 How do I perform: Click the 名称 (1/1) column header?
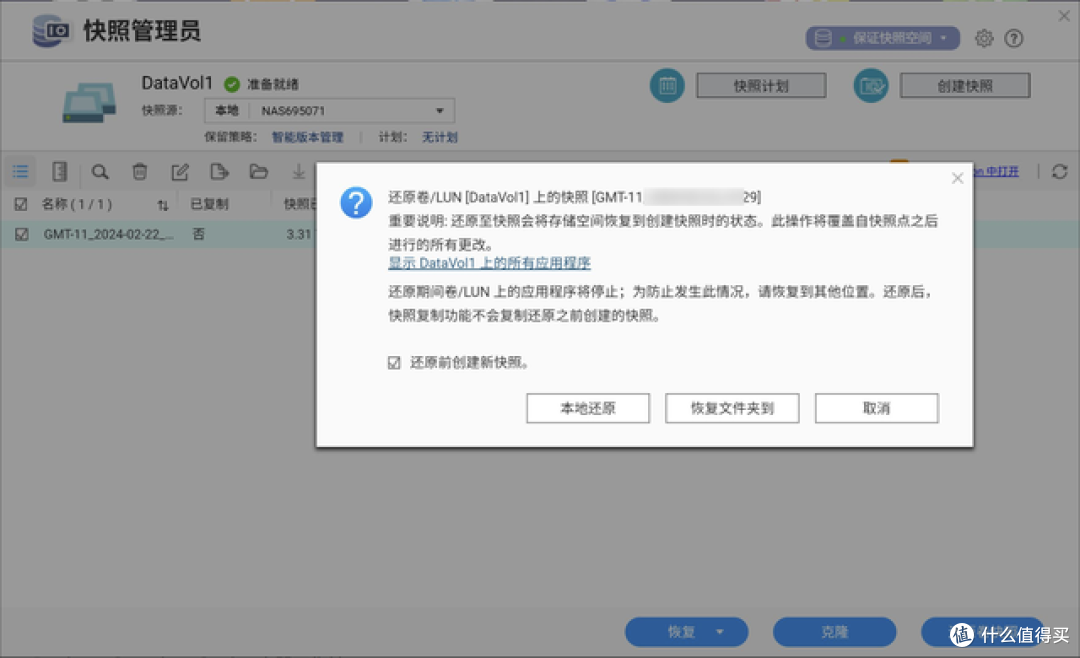(76, 204)
